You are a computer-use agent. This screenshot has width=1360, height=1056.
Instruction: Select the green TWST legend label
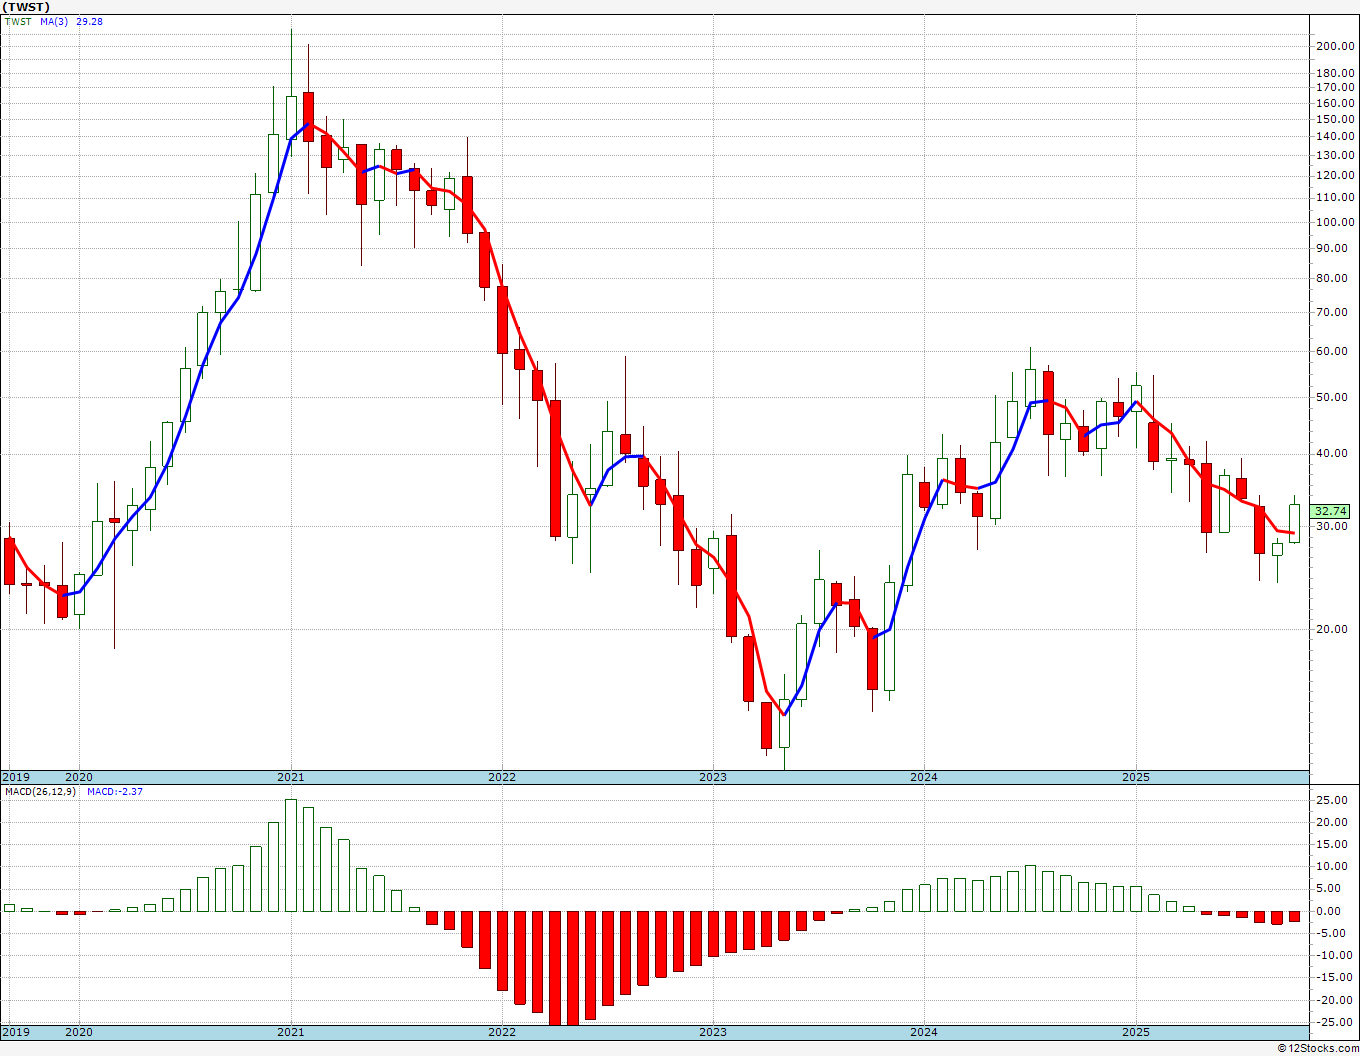point(18,21)
